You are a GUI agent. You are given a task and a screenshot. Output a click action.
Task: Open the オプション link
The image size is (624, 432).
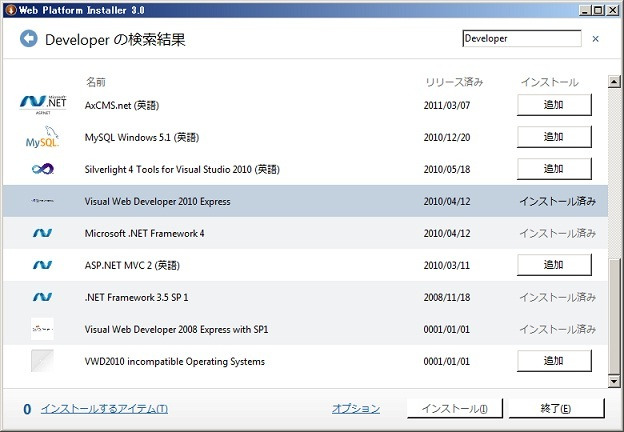[x=356, y=409]
